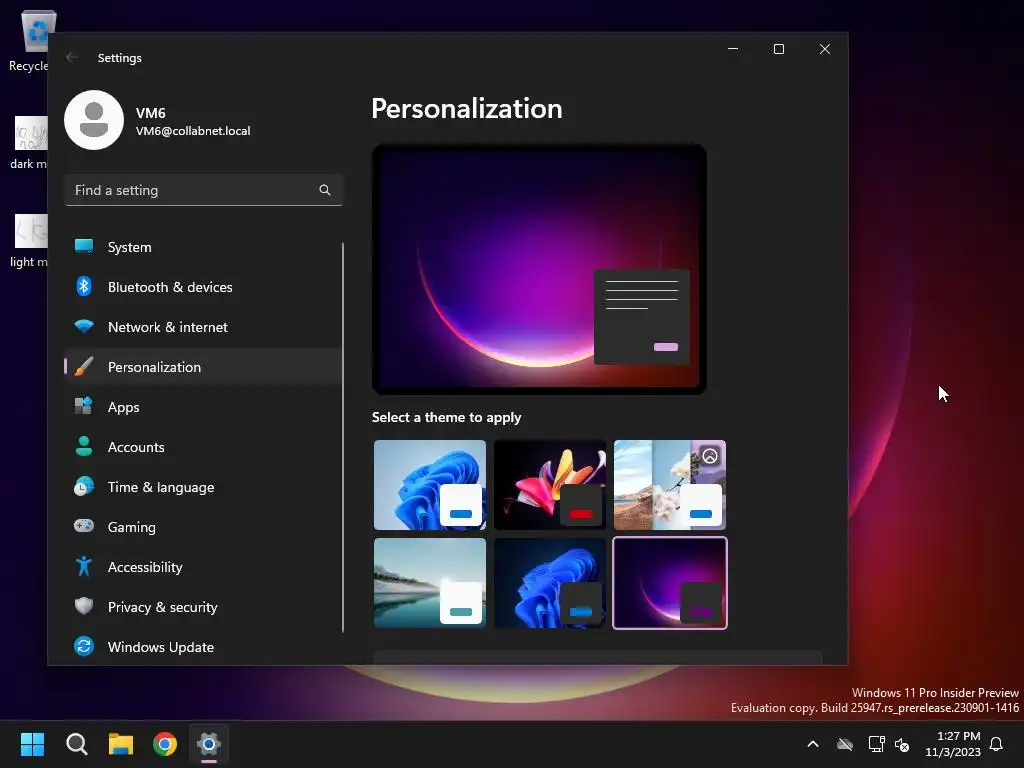Click the Settings gear on the taskbar
Image resolution: width=1024 pixels, height=768 pixels.
pyautogui.click(x=209, y=744)
